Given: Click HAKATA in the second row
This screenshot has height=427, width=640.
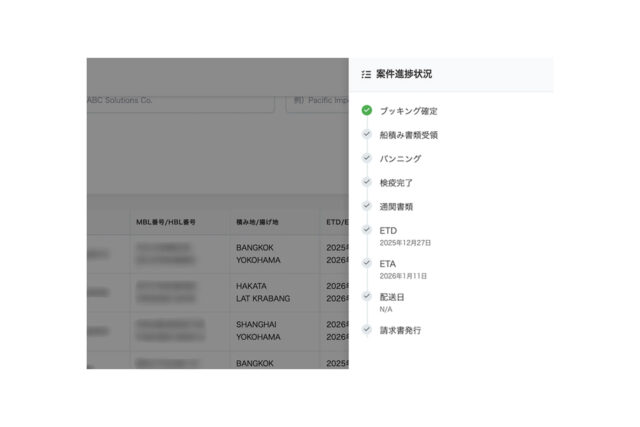Looking at the screenshot, I should tap(251, 286).
